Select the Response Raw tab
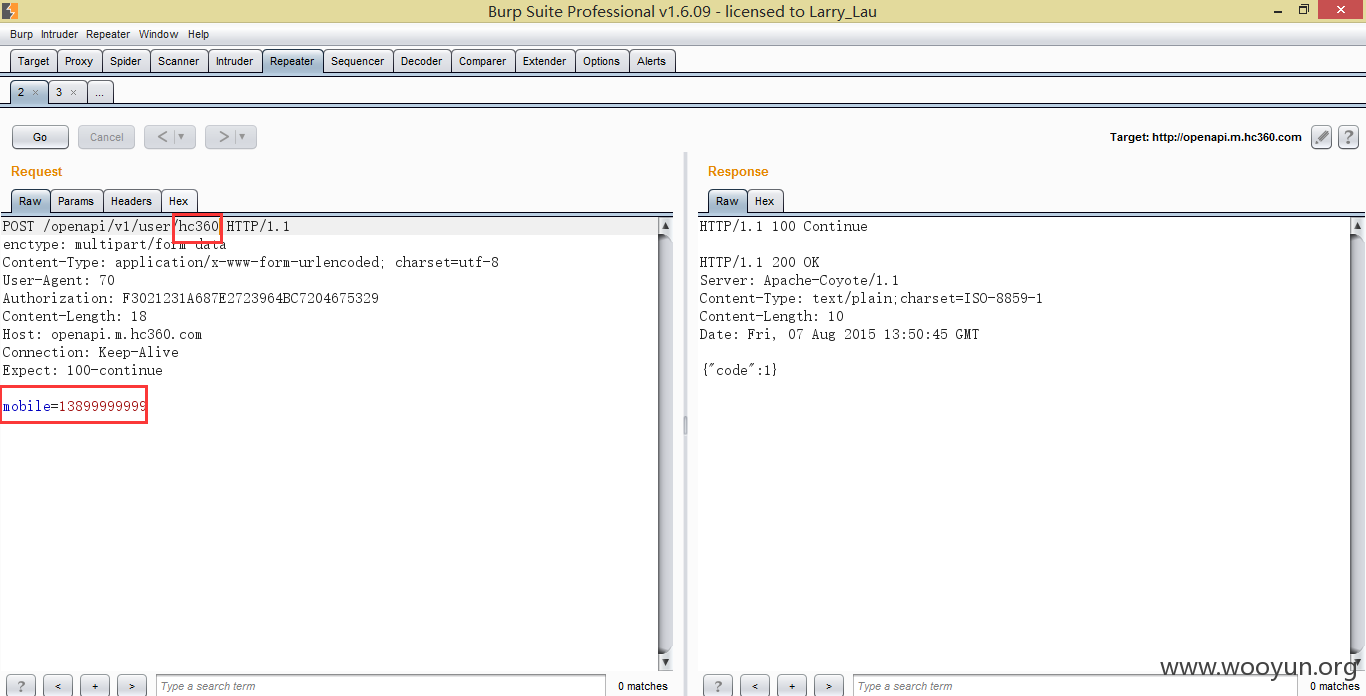Screen dimensions: 1366x696 727,201
